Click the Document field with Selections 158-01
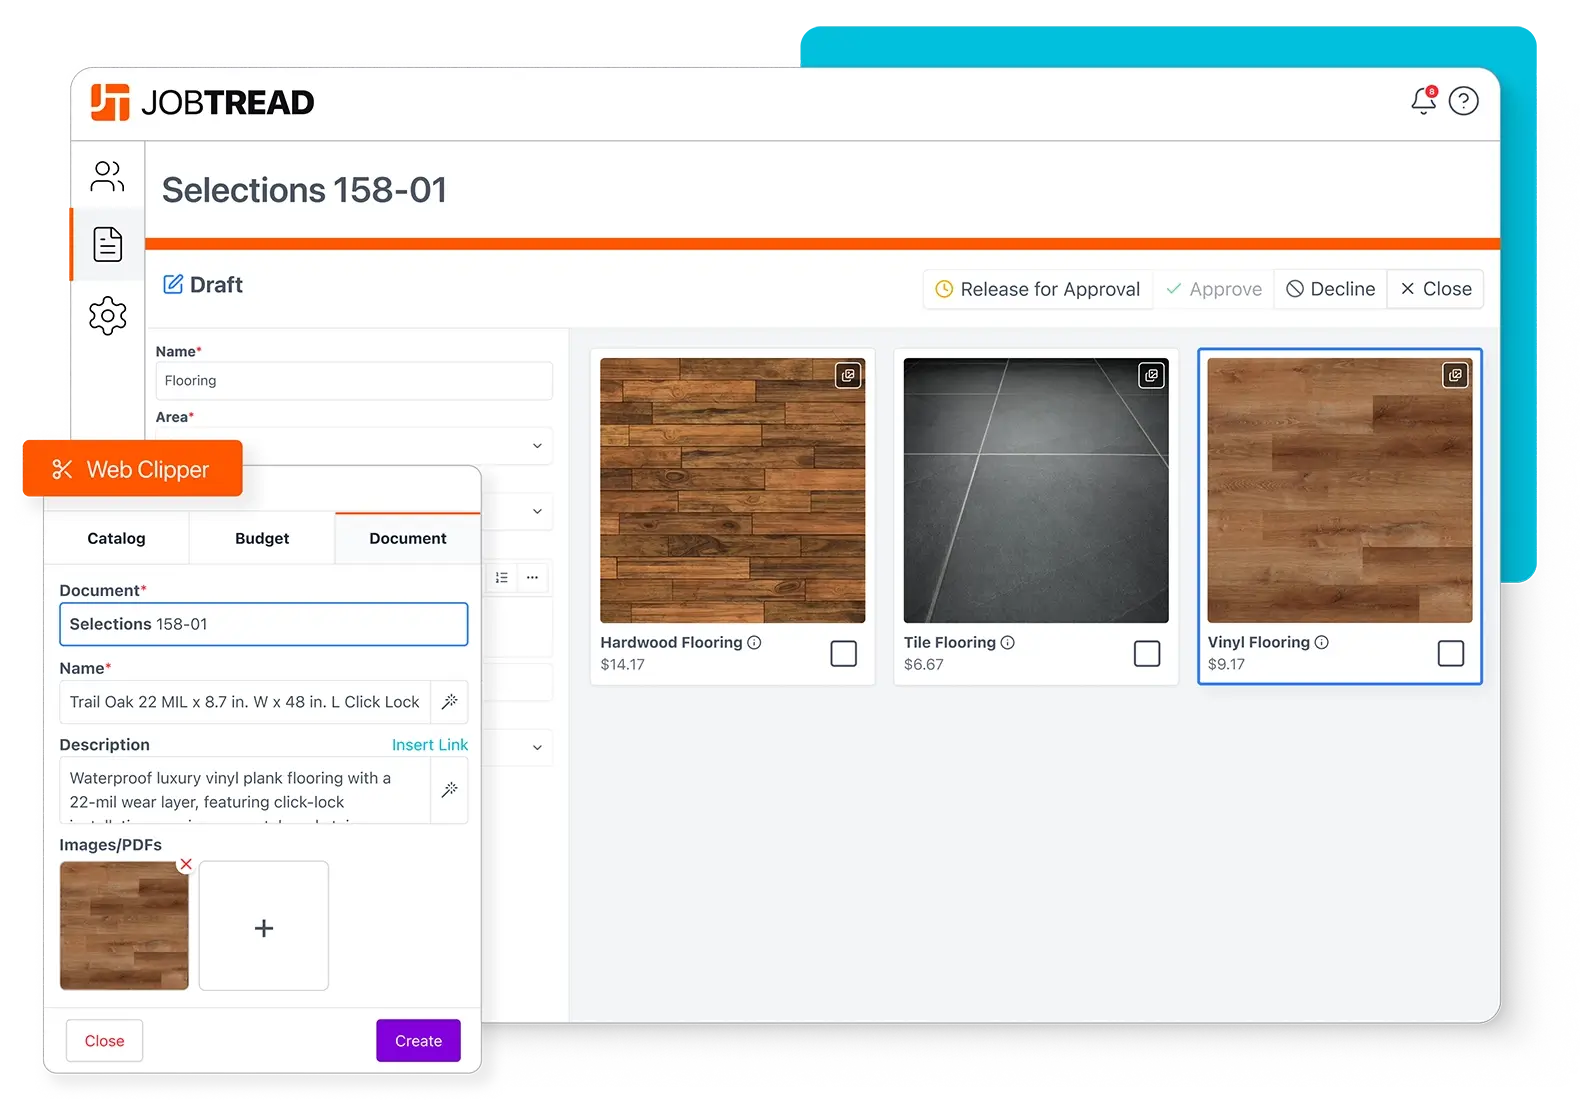Image resolution: width=1580 pixels, height=1100 pixels. click(x=264, y=624)
